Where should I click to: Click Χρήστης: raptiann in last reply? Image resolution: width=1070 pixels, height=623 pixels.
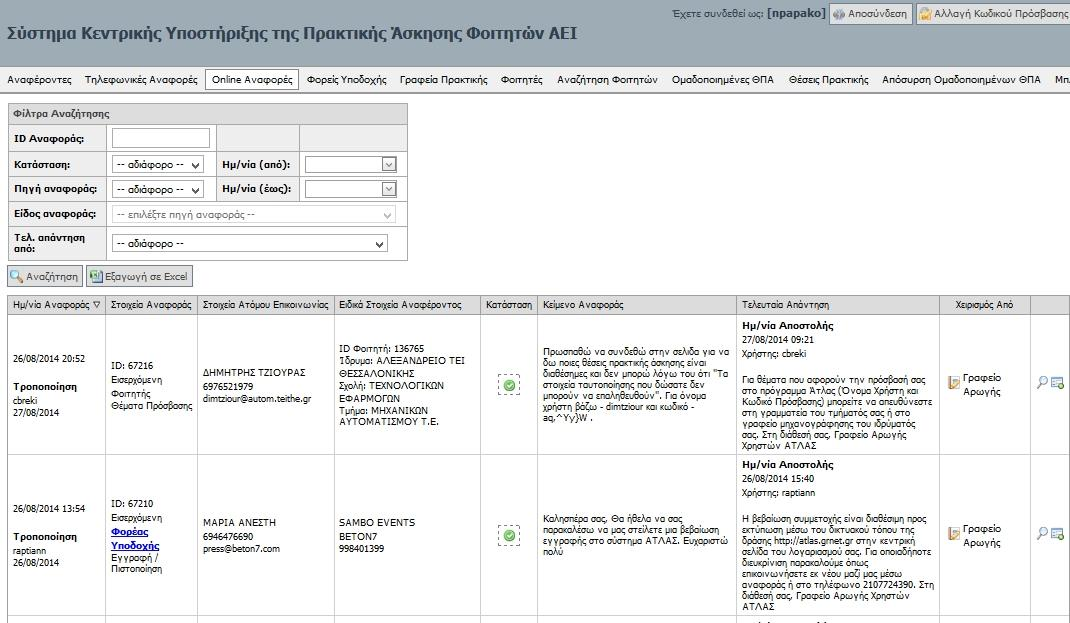[x=778, y=493]
